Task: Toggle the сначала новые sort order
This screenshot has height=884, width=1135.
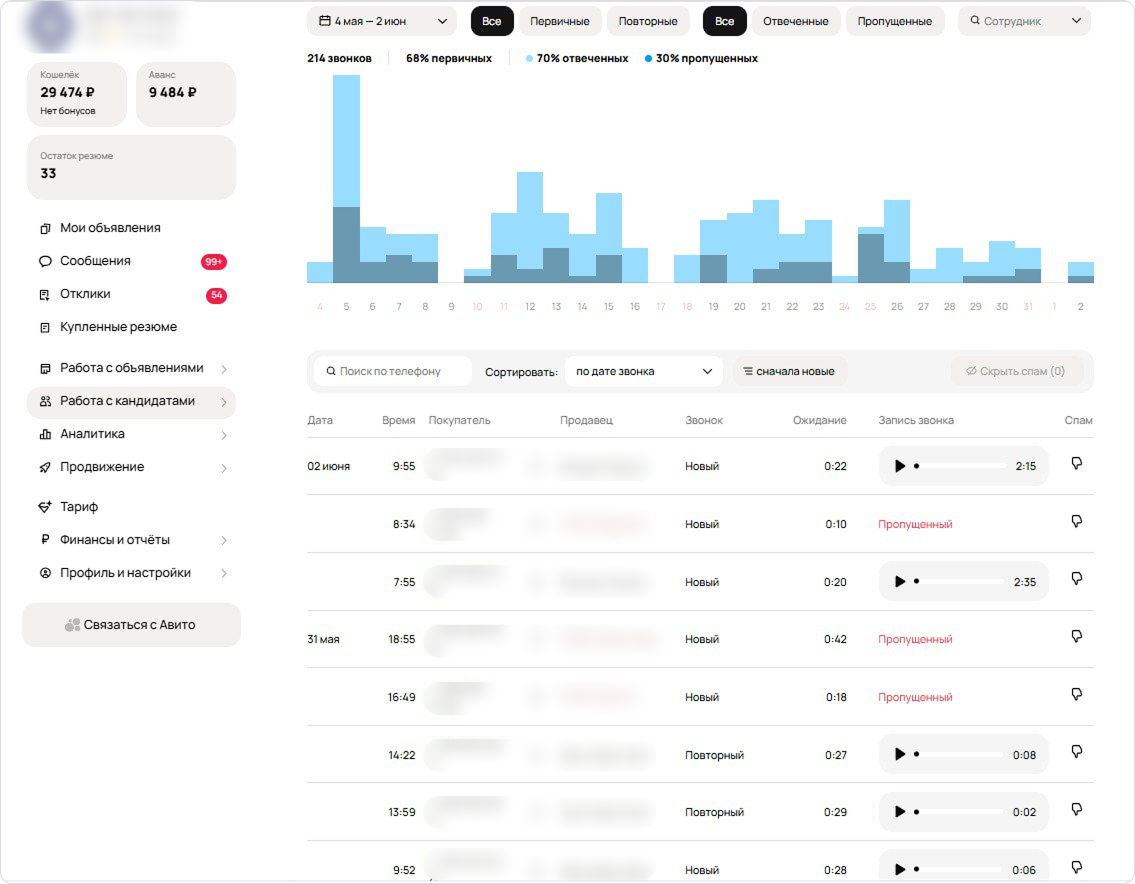Action: coord(788,371)
